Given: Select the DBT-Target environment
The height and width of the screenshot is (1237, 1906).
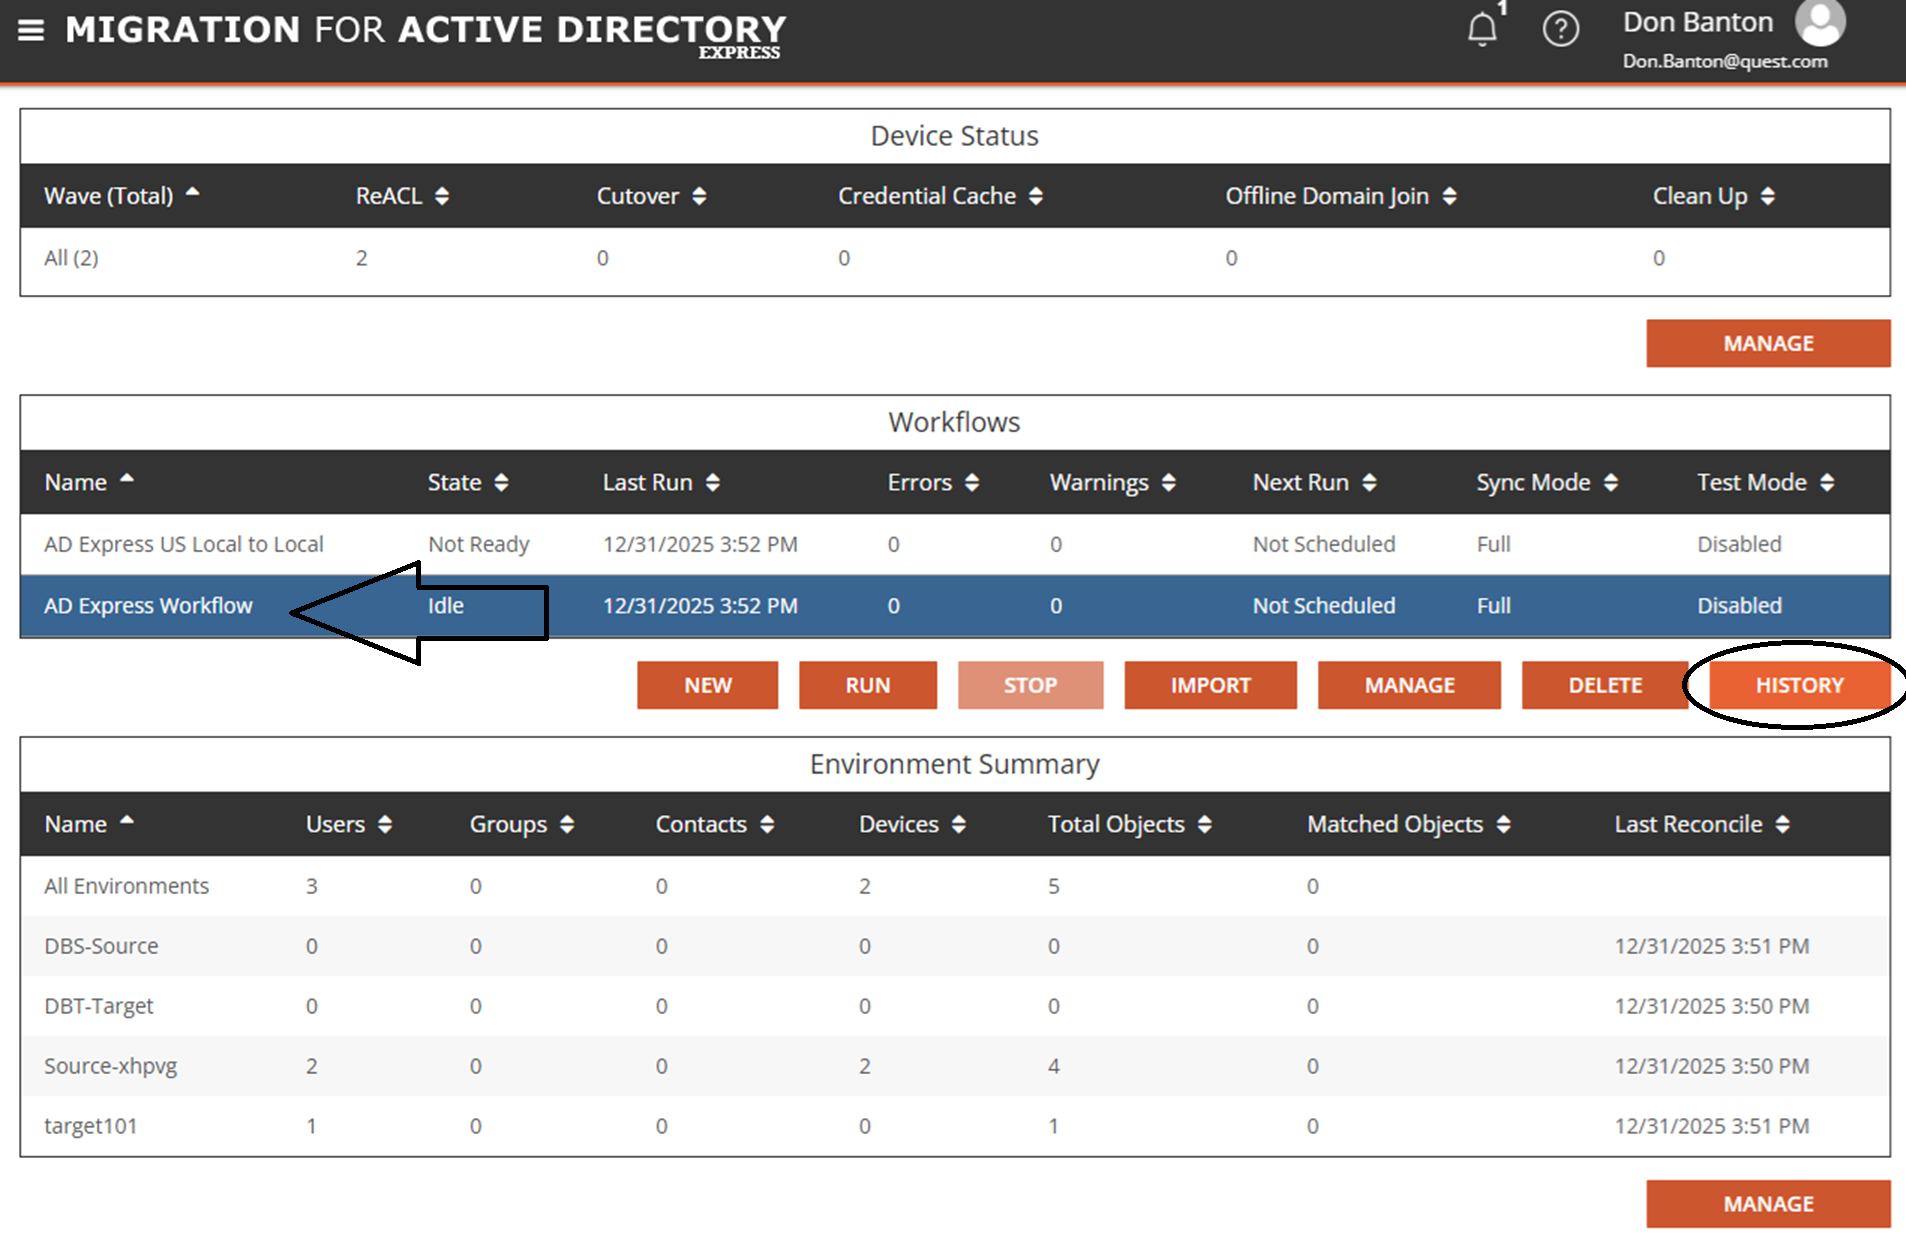Looking at the screenshot, I should tap(955, 1006).
